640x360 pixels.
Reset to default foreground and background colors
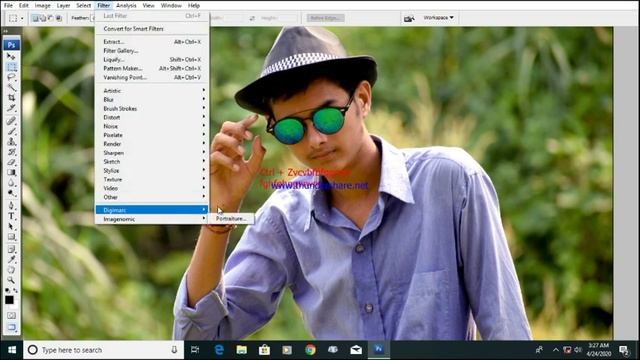[x=7, y=291]
